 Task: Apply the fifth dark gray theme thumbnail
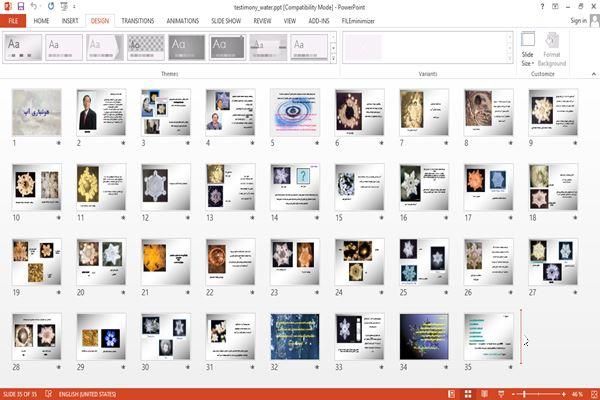pos(187,47)
